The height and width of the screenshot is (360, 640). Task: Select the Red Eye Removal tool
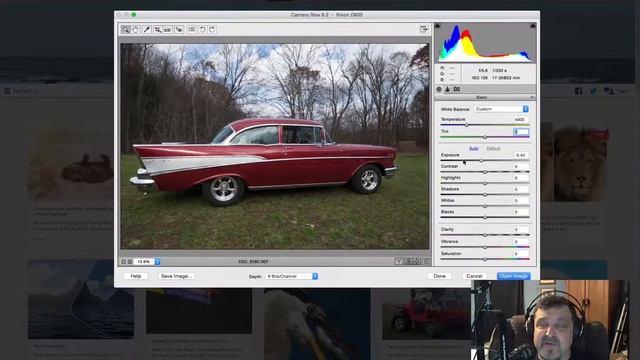(x=179, y=29)
